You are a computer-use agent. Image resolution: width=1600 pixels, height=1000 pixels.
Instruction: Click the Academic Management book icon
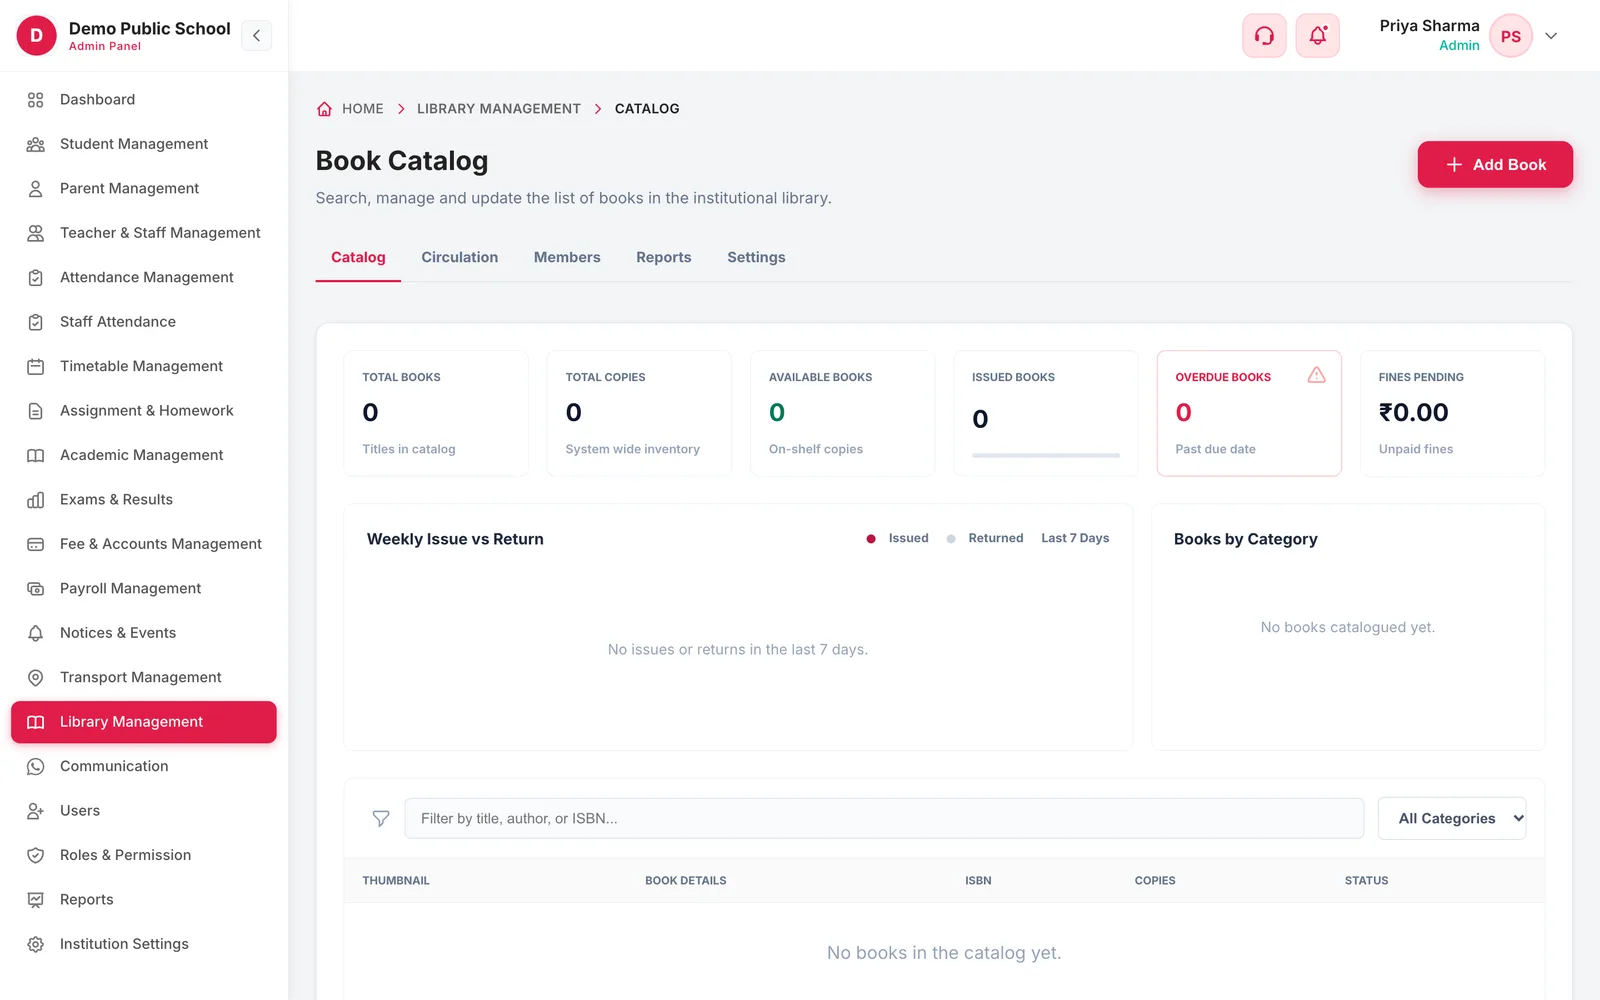[35, 455]
